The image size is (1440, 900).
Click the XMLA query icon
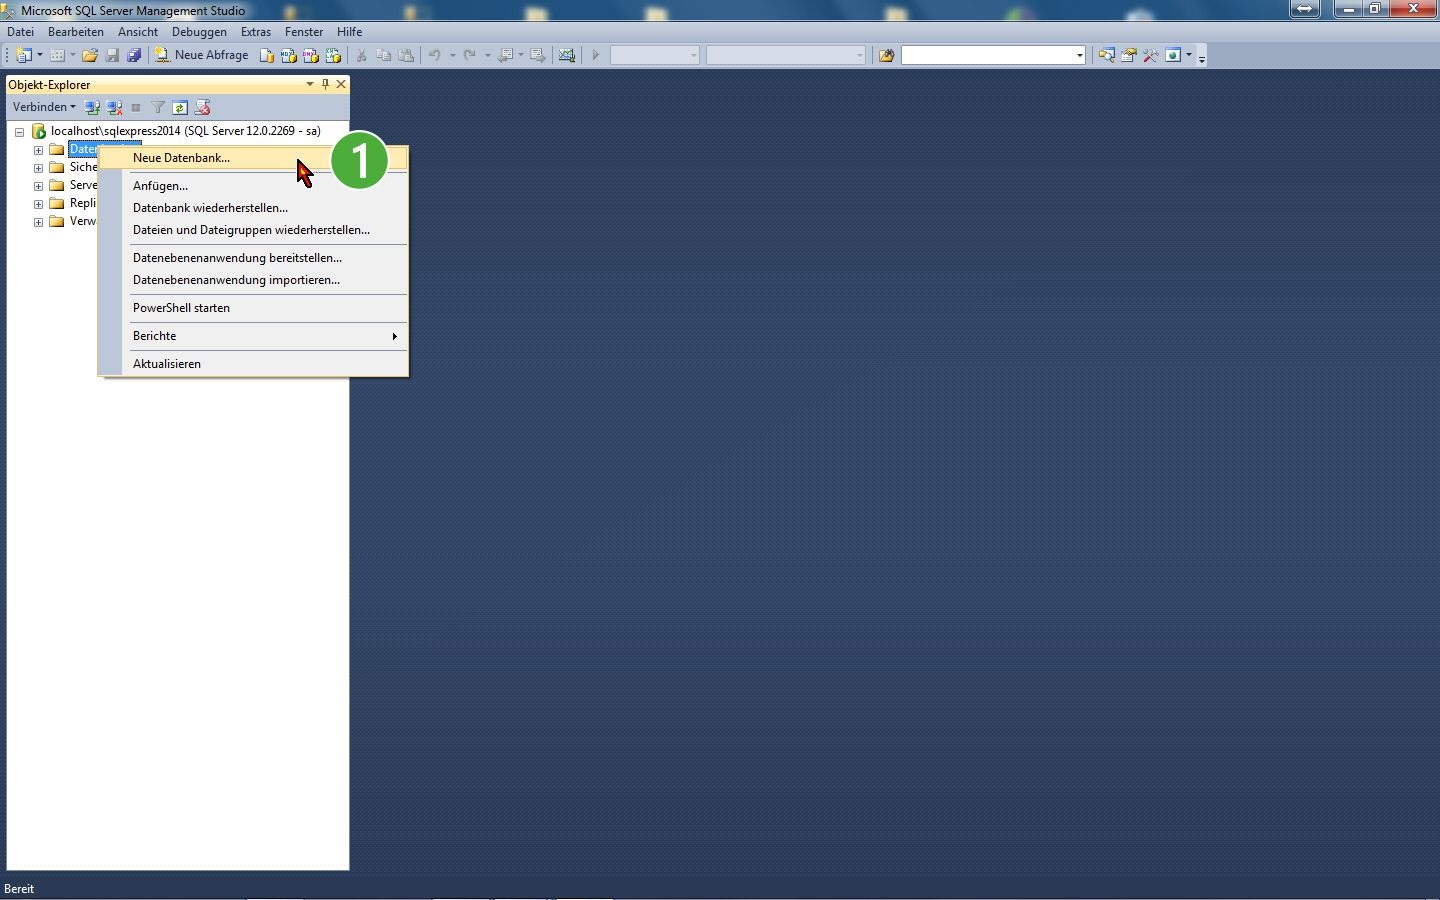333,55
